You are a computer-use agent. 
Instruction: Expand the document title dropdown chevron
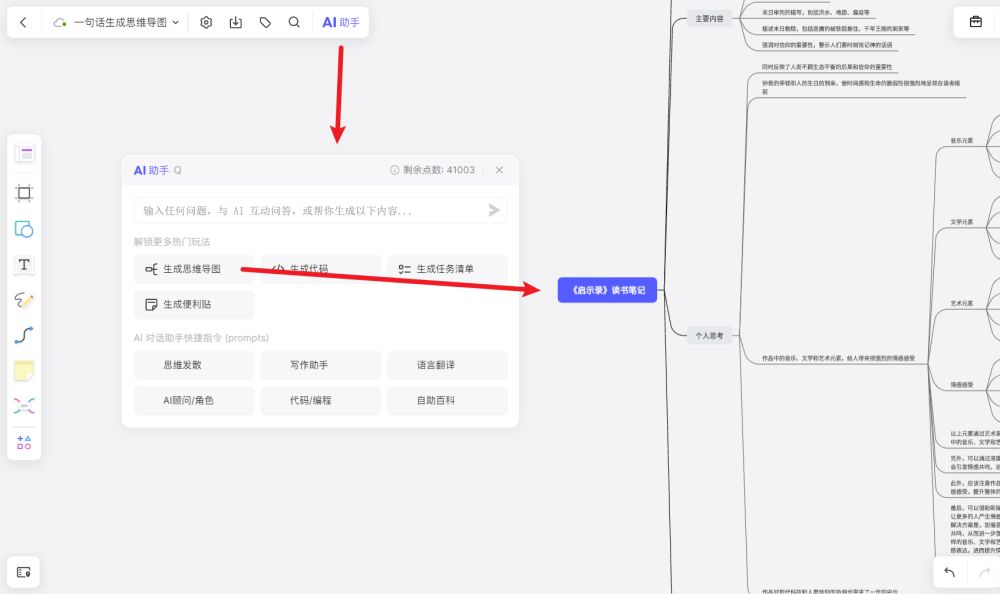(x=175, y=21)
